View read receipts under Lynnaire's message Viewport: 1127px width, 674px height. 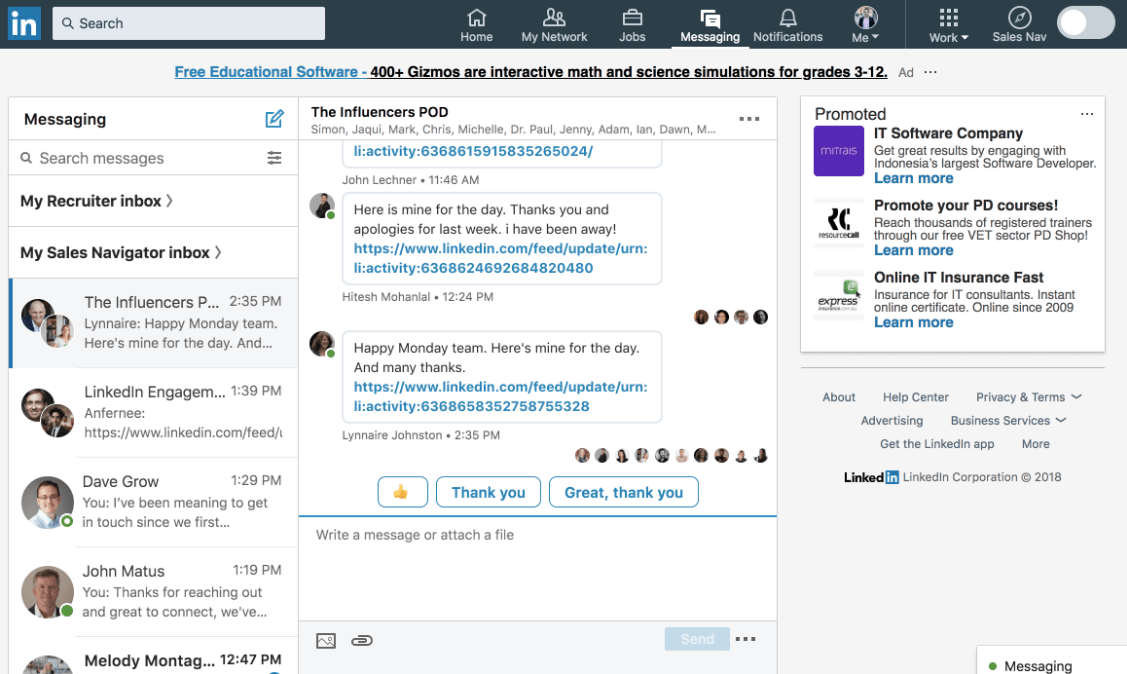point(671,455)
